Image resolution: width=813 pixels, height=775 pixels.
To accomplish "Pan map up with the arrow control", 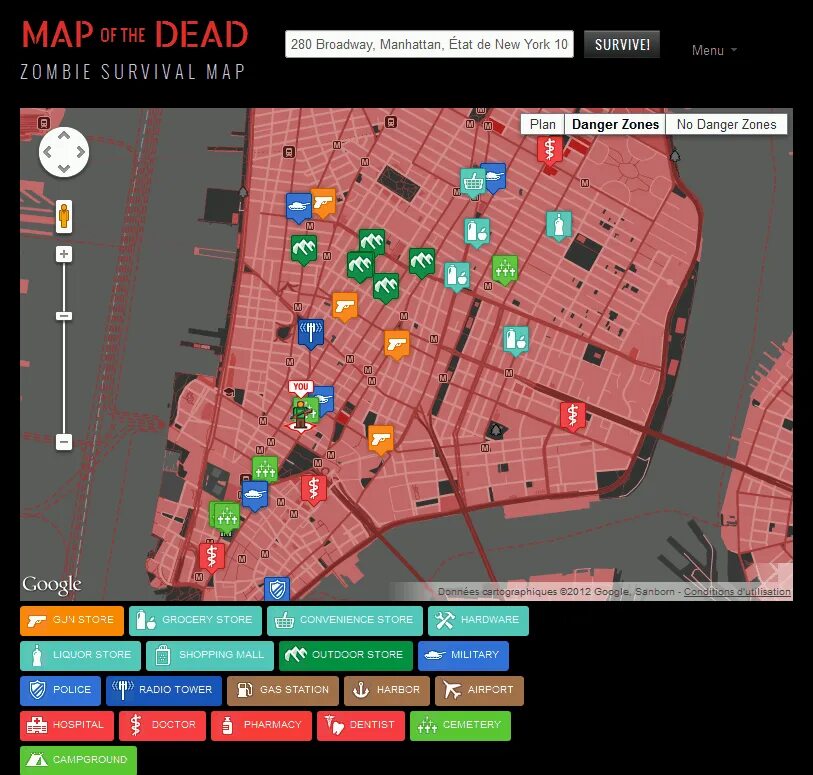I will [64, 135].
